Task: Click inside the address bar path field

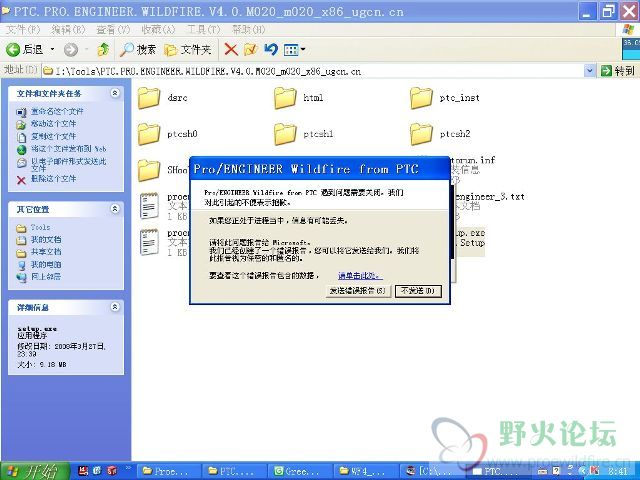Action: coord(313,71)
